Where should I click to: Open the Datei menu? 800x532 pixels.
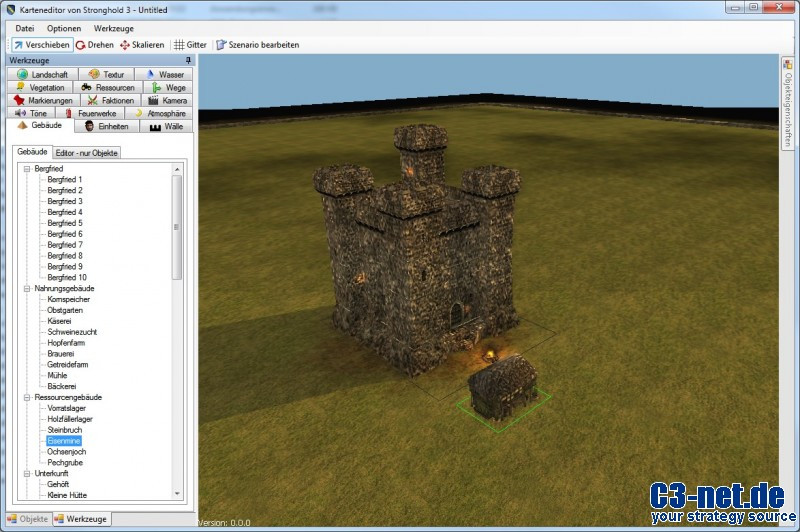(x=25, y=29)
